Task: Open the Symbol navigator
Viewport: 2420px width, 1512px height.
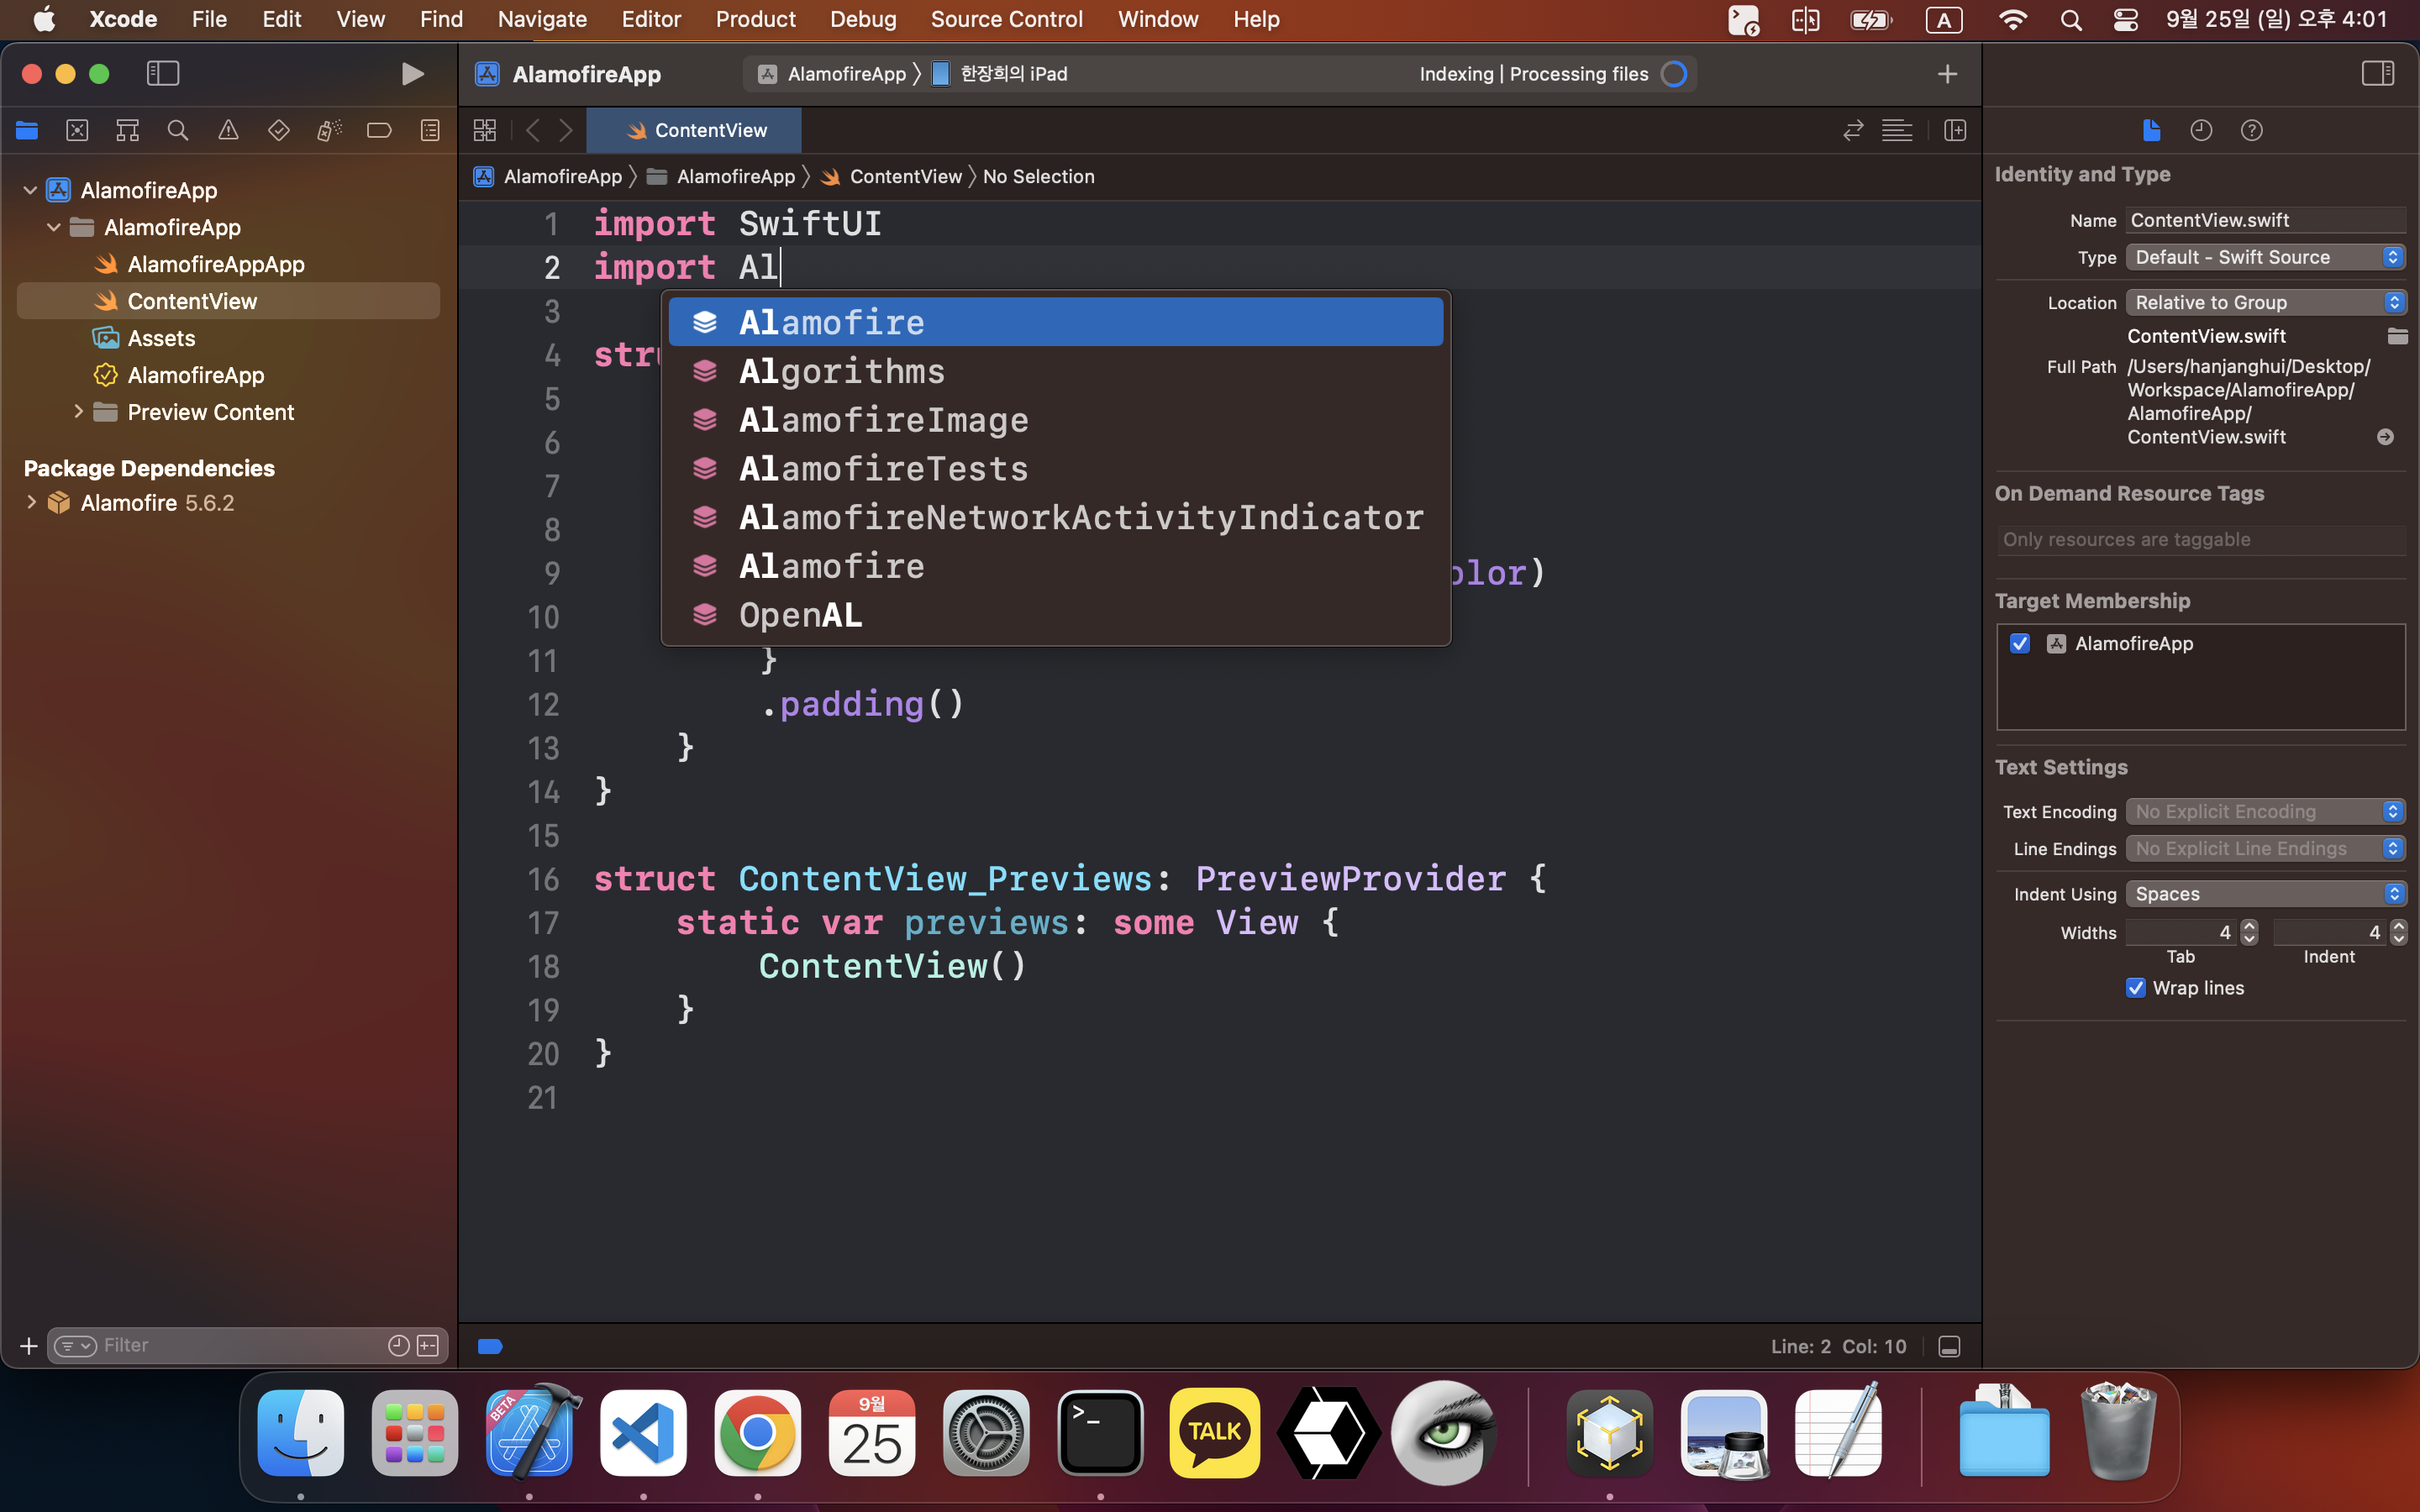Action: tap(127, 130)
